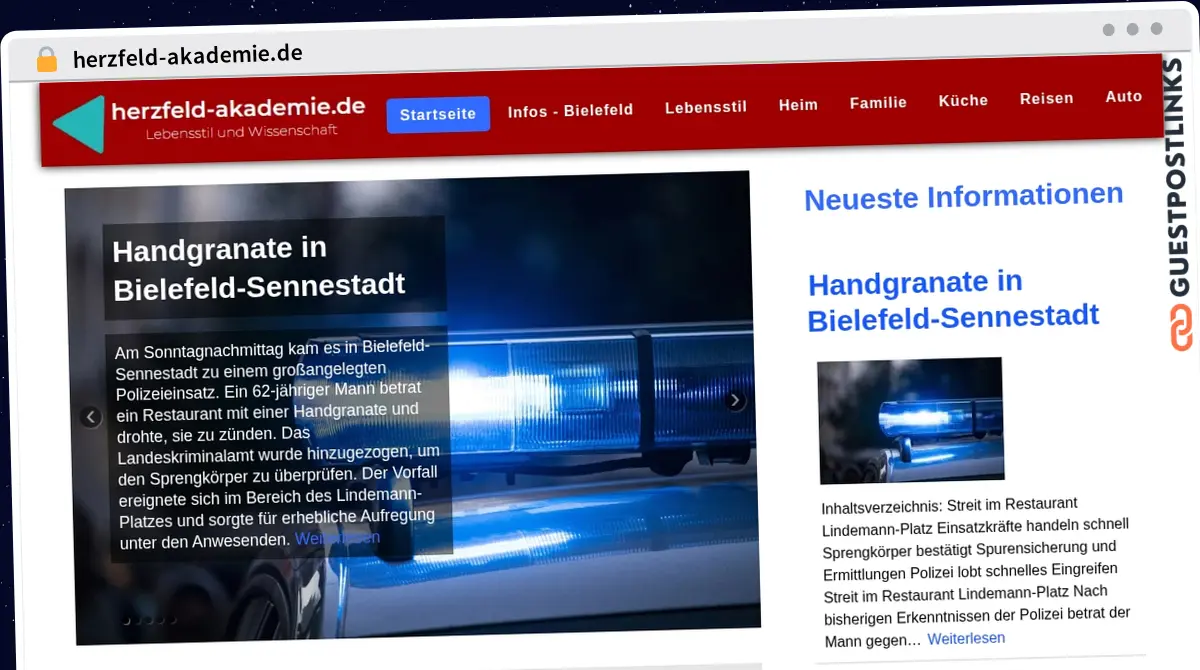
Task: Select the Startseite navigation item
Action: (438, 114)
